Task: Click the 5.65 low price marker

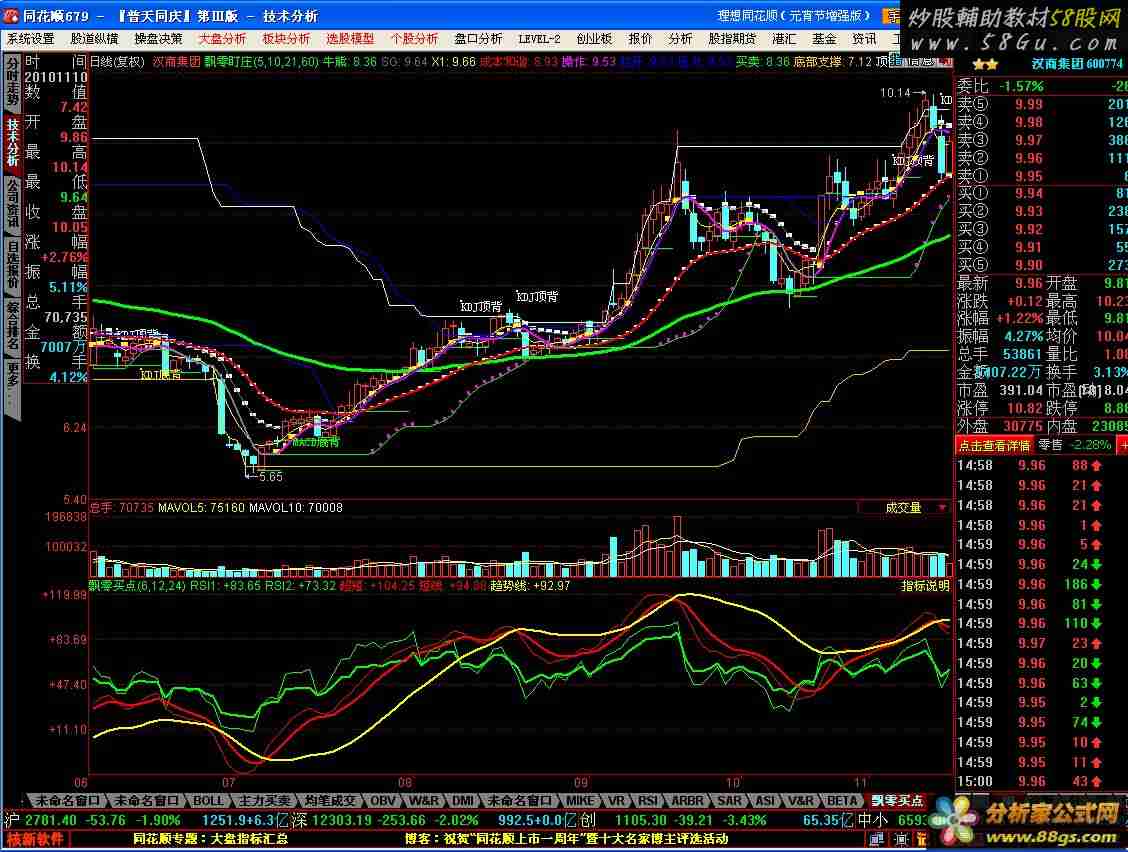Action: click(x=270, y=476)
